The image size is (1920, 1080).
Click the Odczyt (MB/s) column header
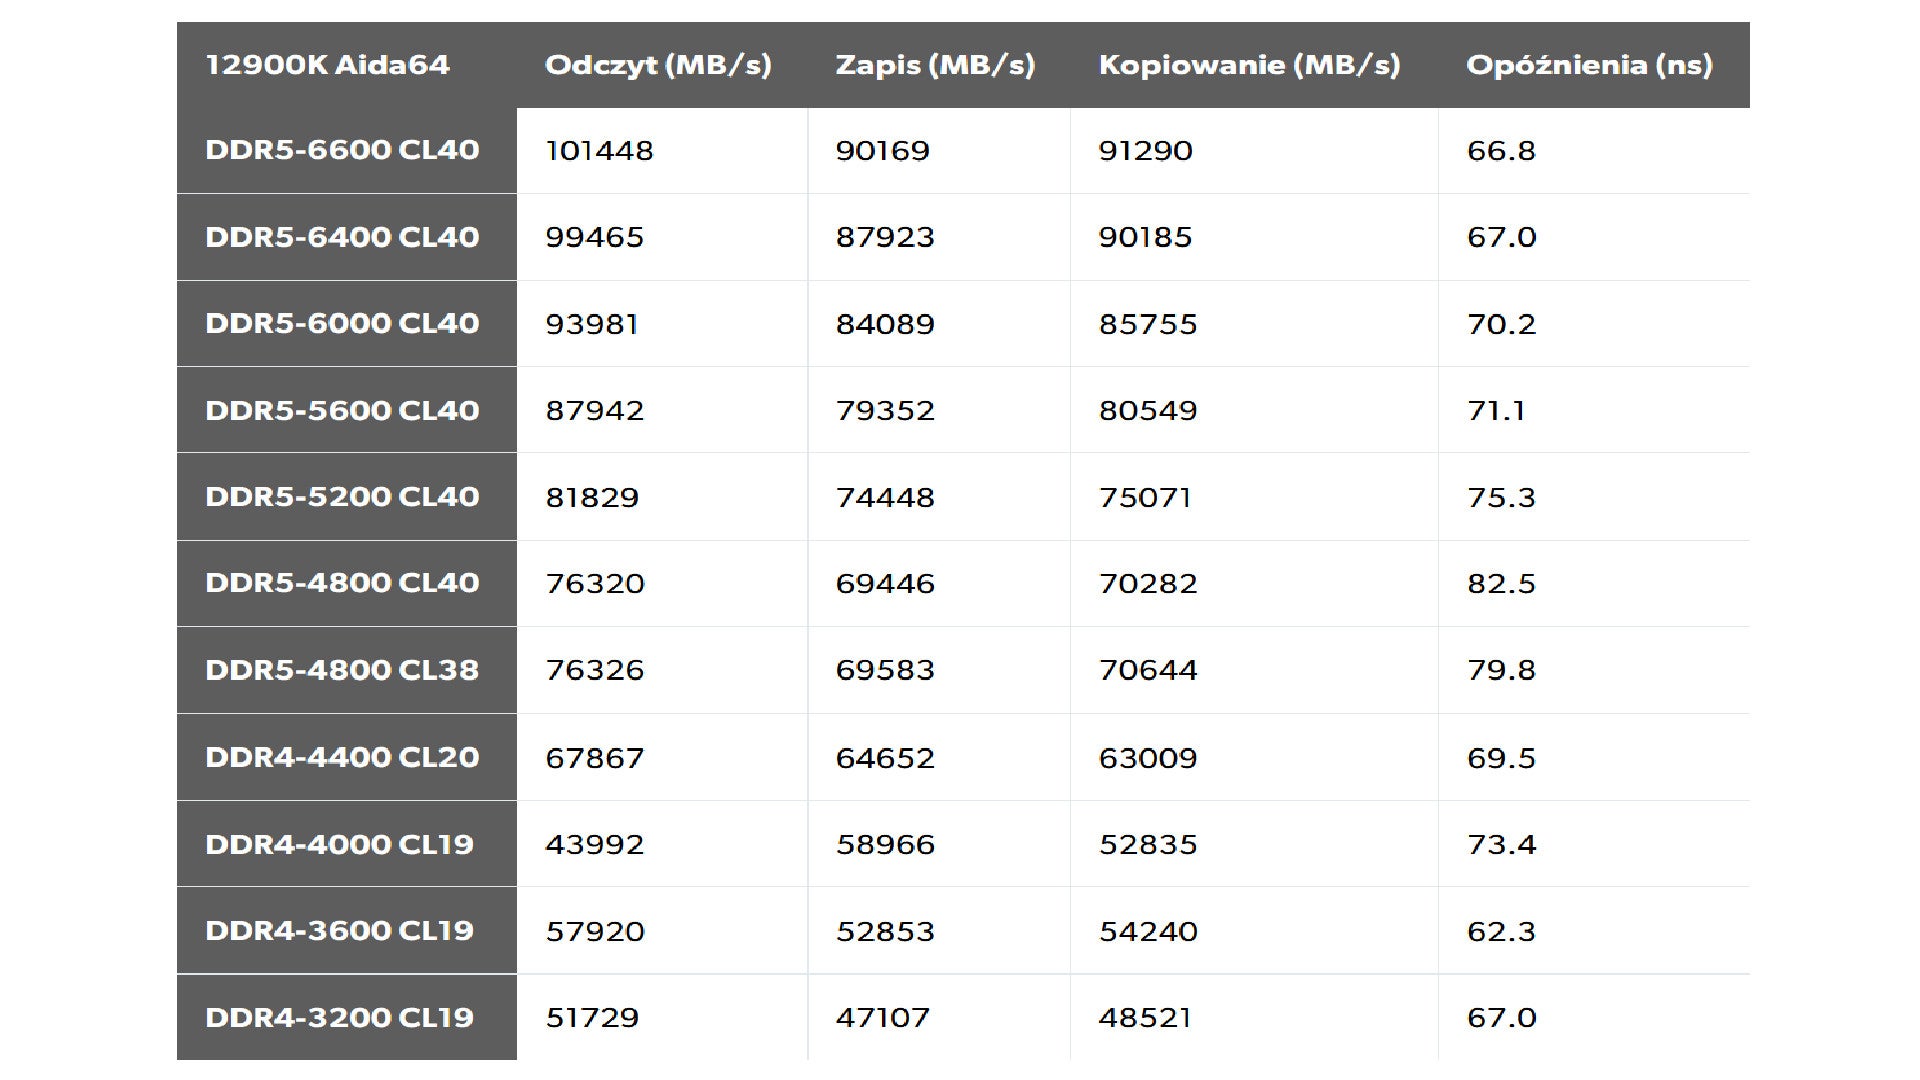658,65
